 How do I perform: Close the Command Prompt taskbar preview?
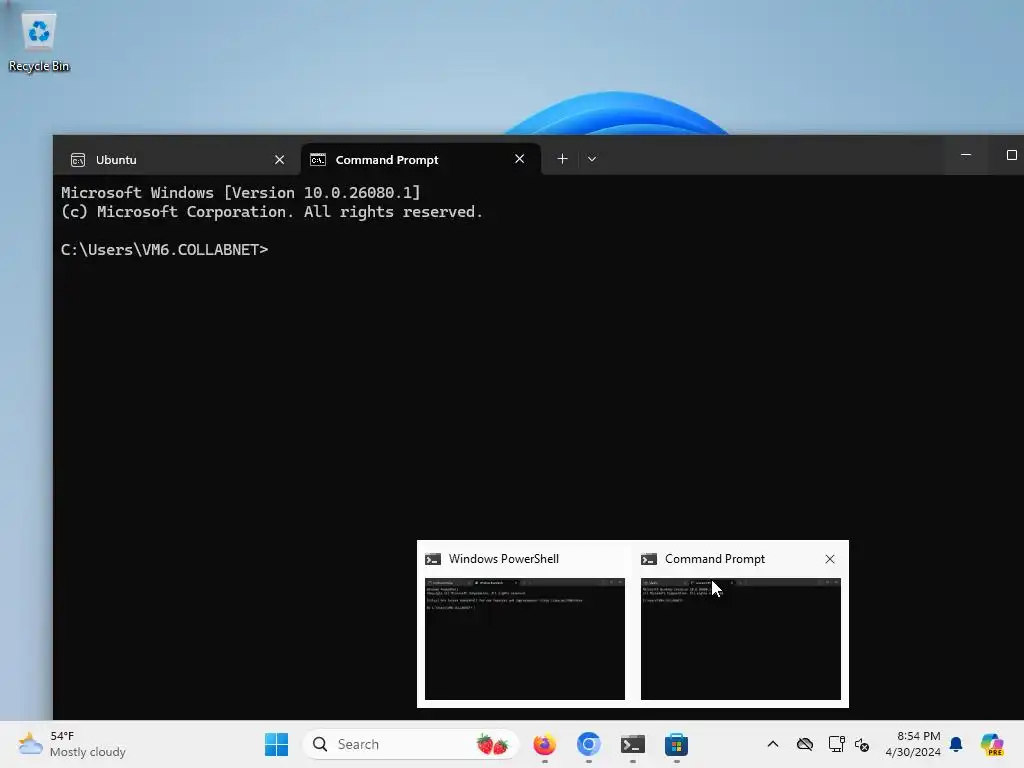(829, 559)
